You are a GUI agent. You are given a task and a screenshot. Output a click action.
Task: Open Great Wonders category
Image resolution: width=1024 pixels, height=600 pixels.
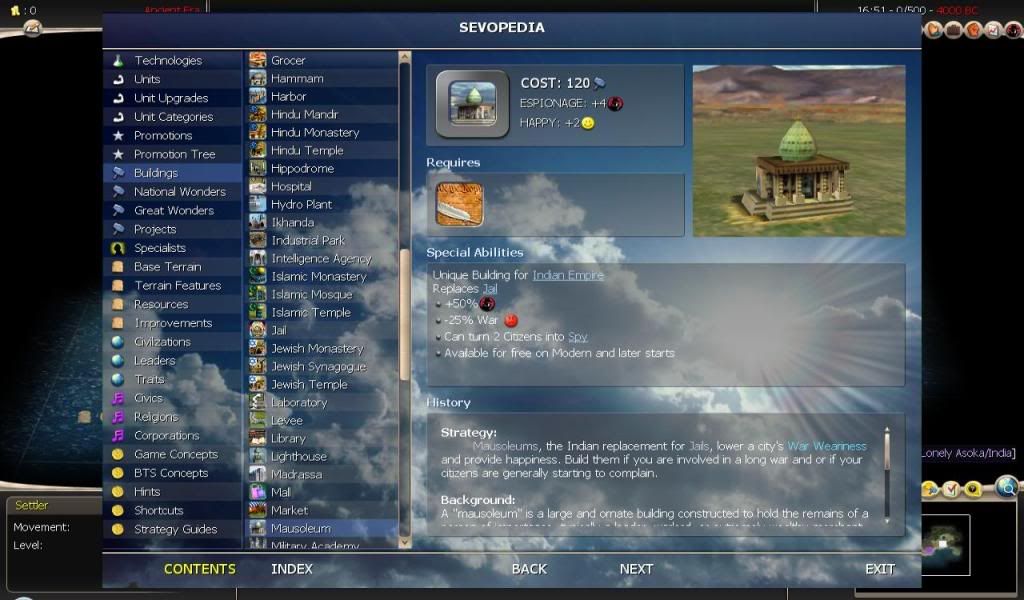pos(172,210)
